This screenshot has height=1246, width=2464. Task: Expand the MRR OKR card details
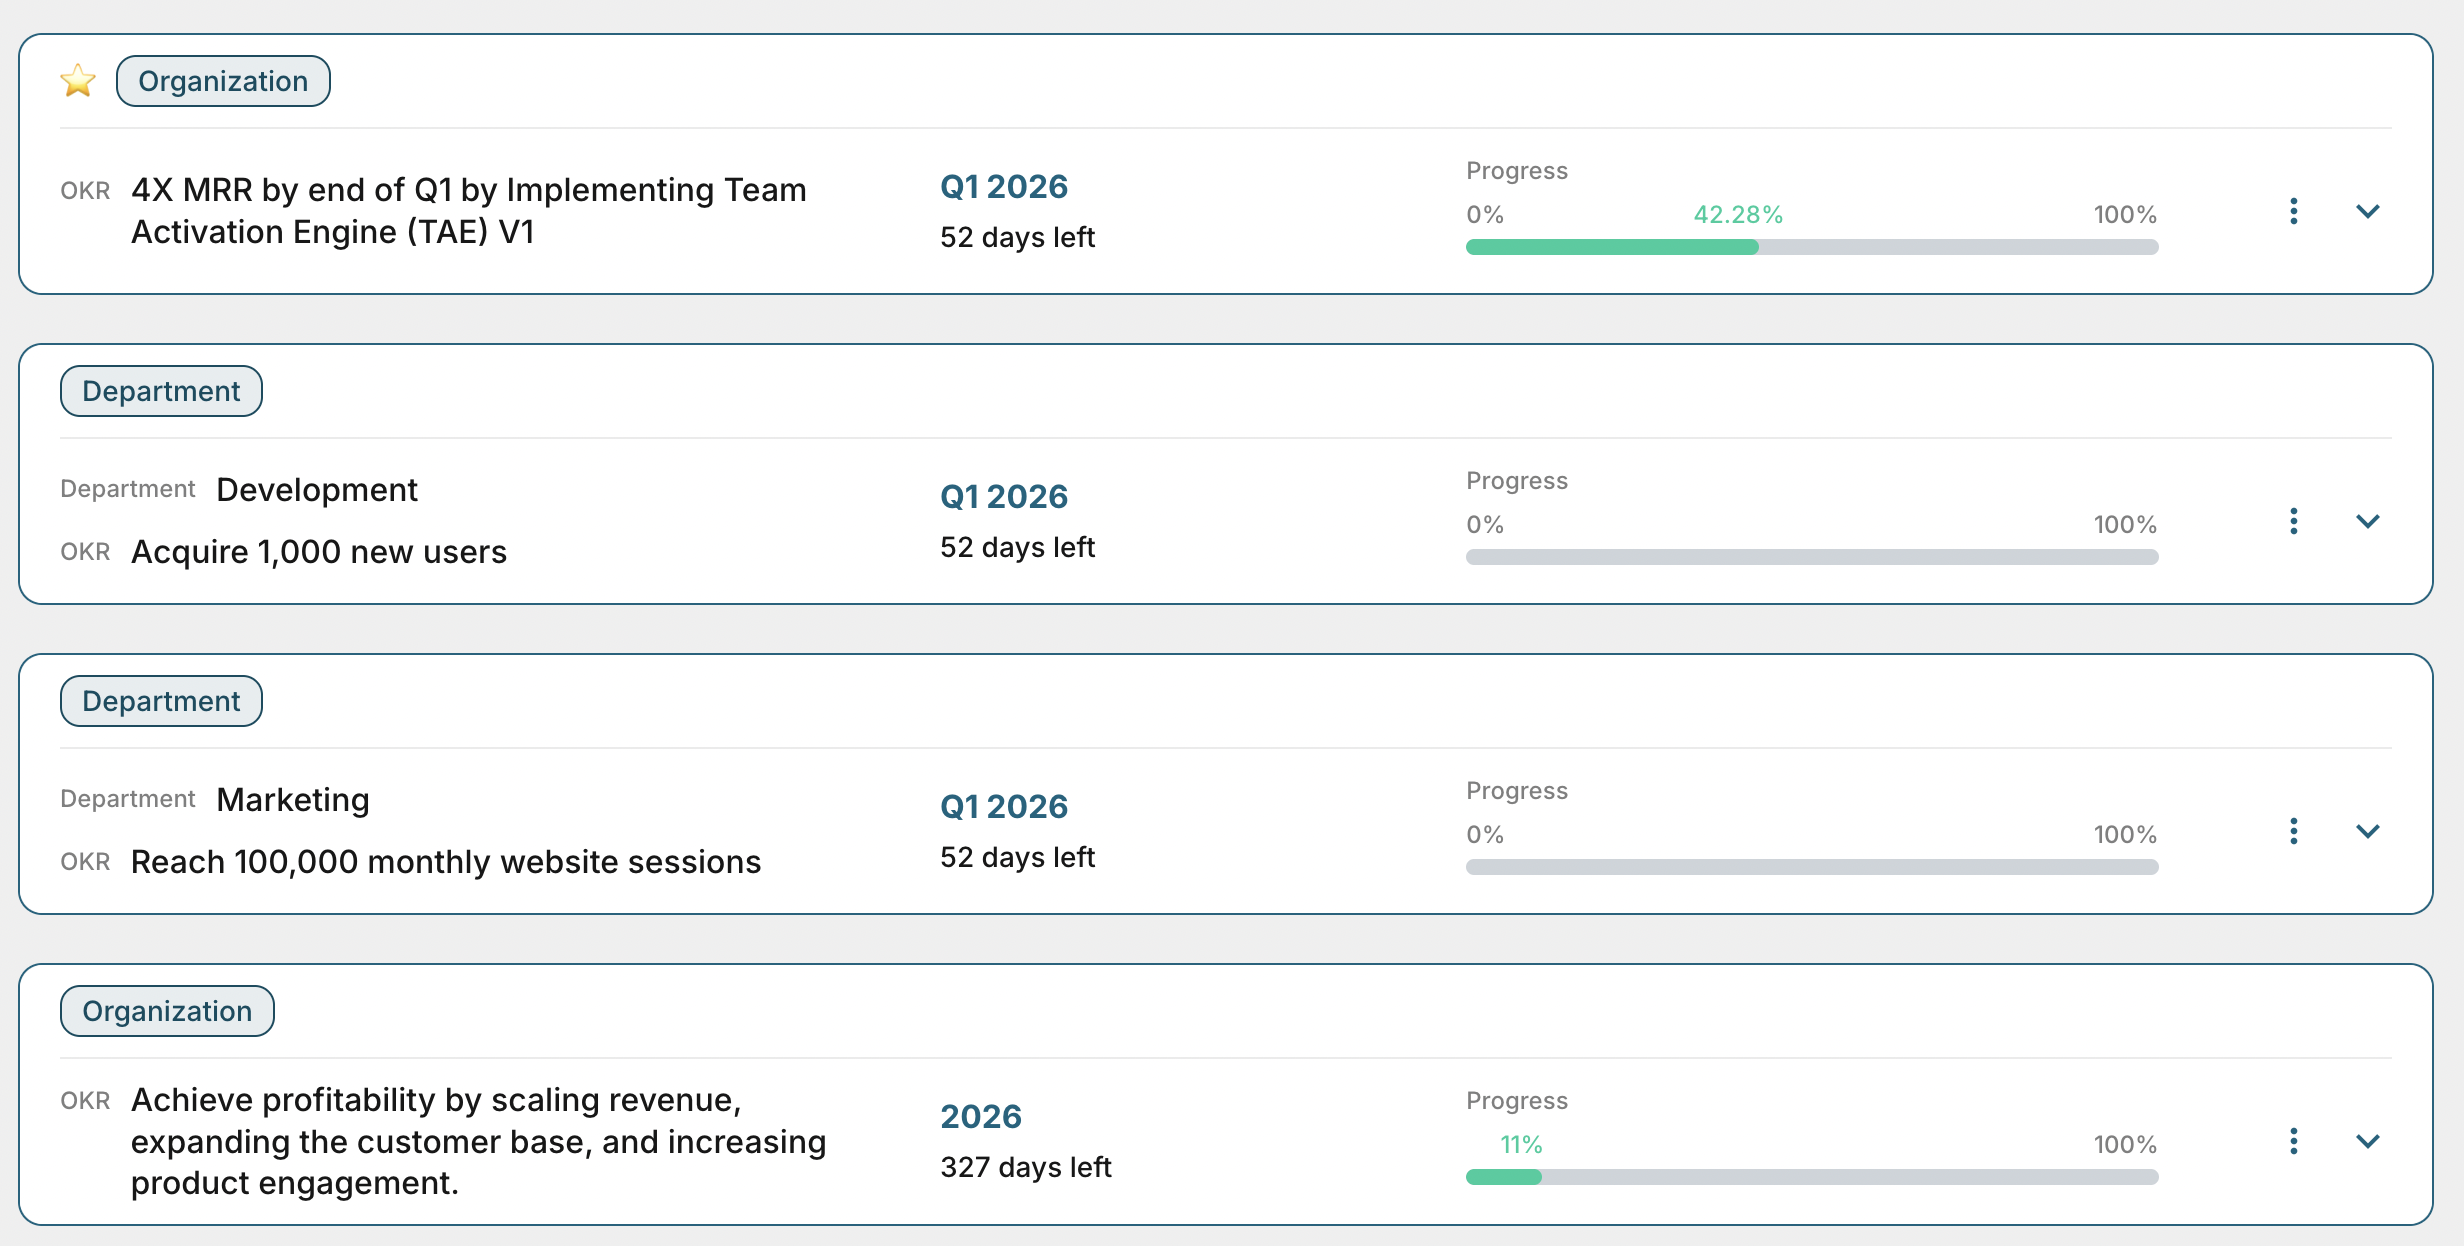click(2367, 211)
